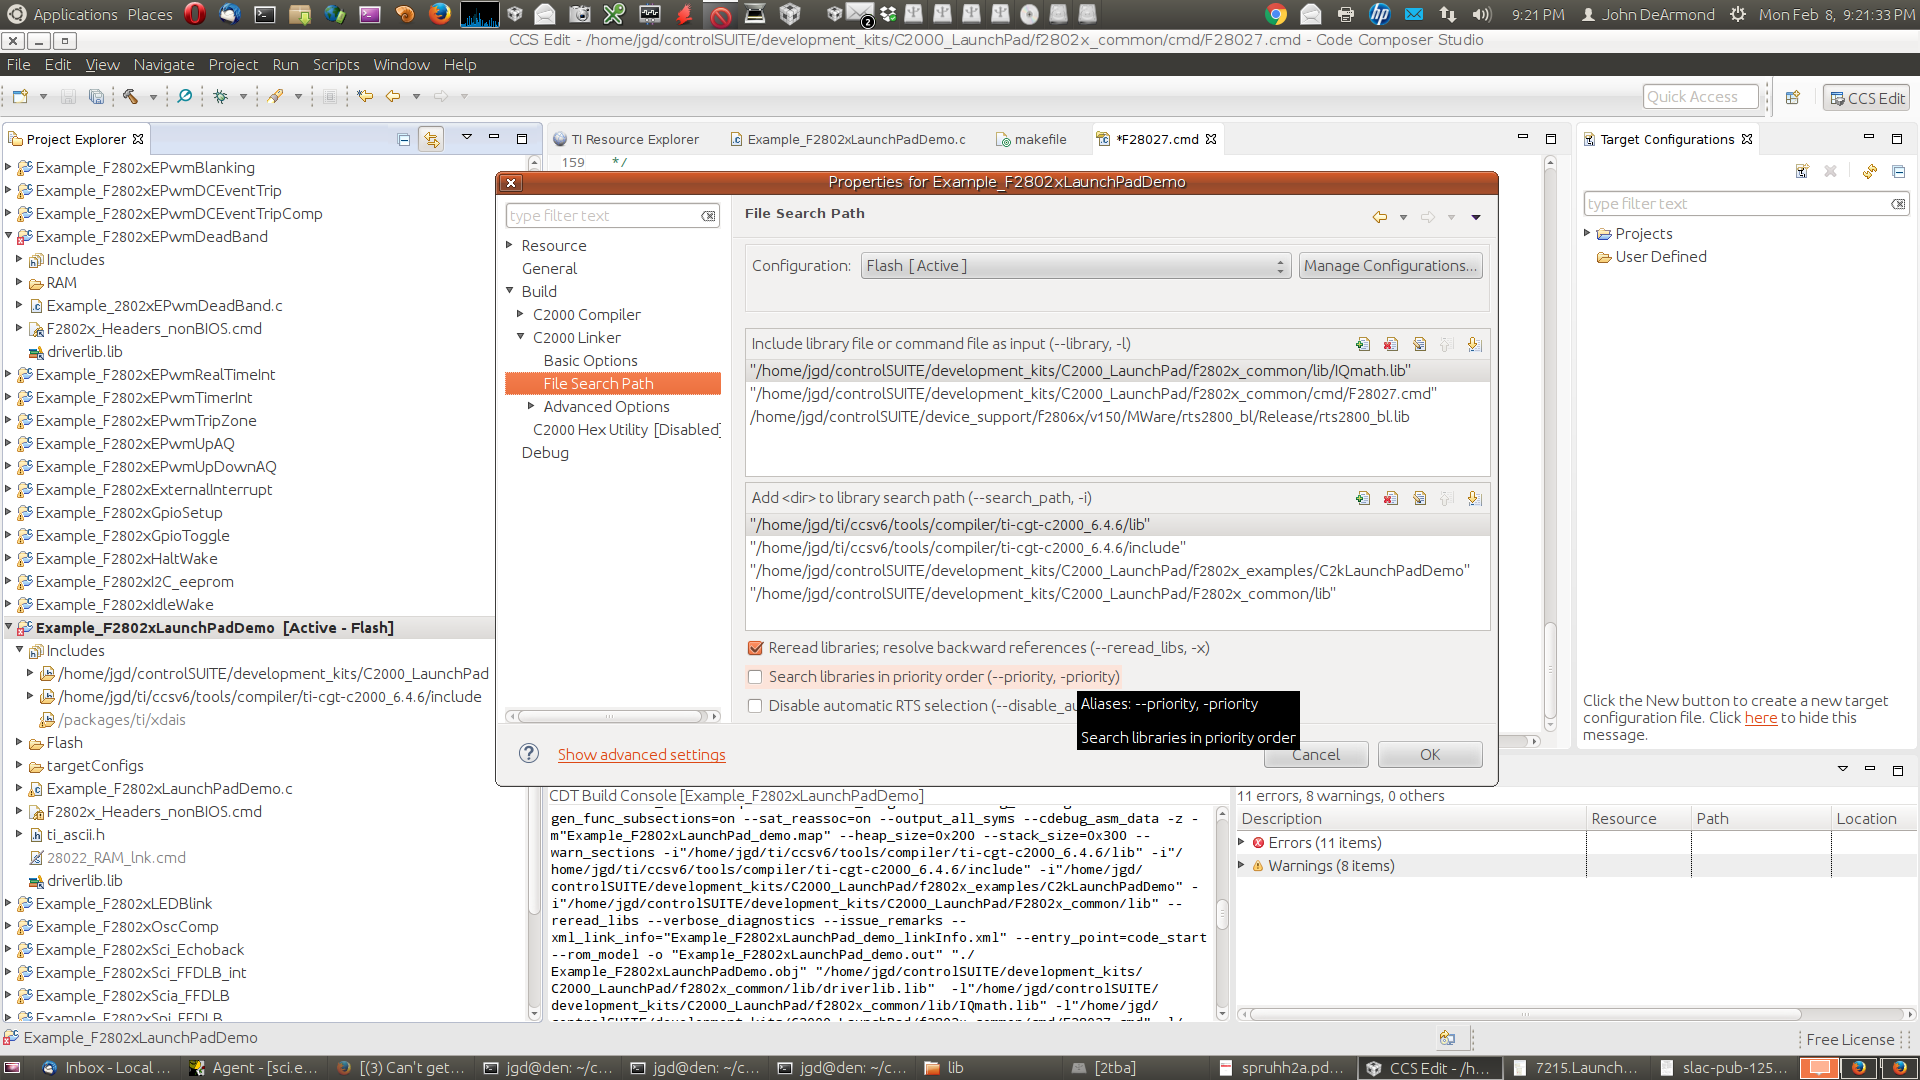The height and width of the screenshot is (1080, 1920).
Task: Edit selected search path directory
Action: (1419, 498)
